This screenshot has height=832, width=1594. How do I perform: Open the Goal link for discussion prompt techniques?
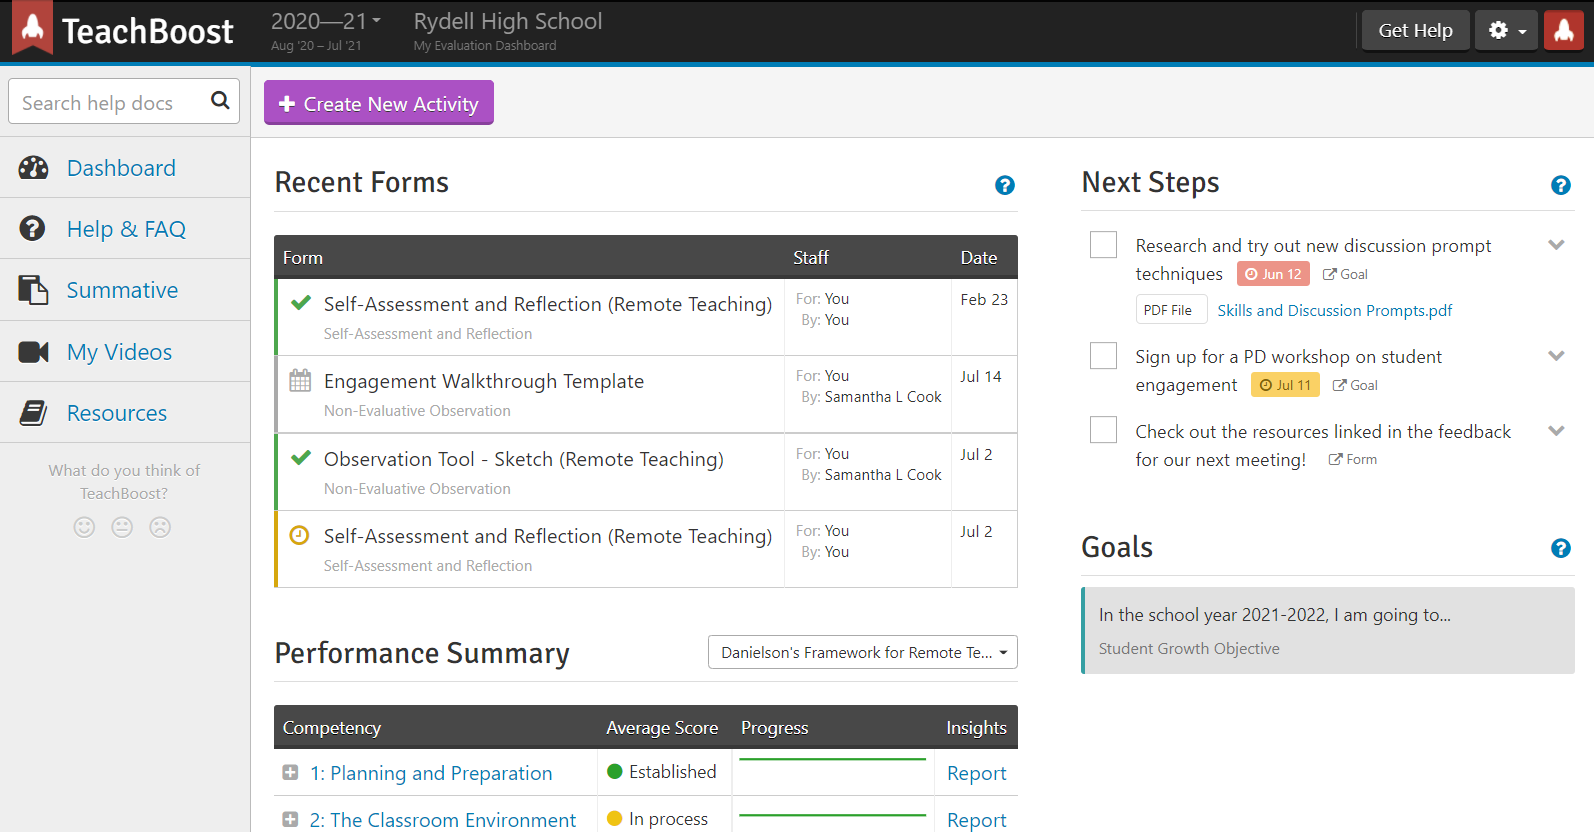[x=1345, y=274]
